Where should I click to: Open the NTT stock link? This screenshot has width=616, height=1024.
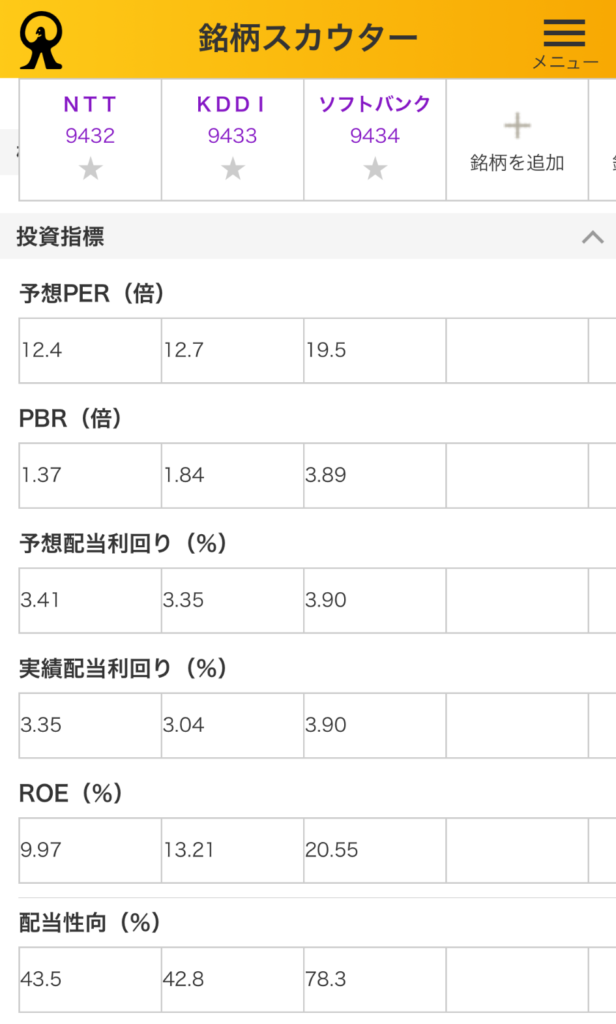[90, 105]
